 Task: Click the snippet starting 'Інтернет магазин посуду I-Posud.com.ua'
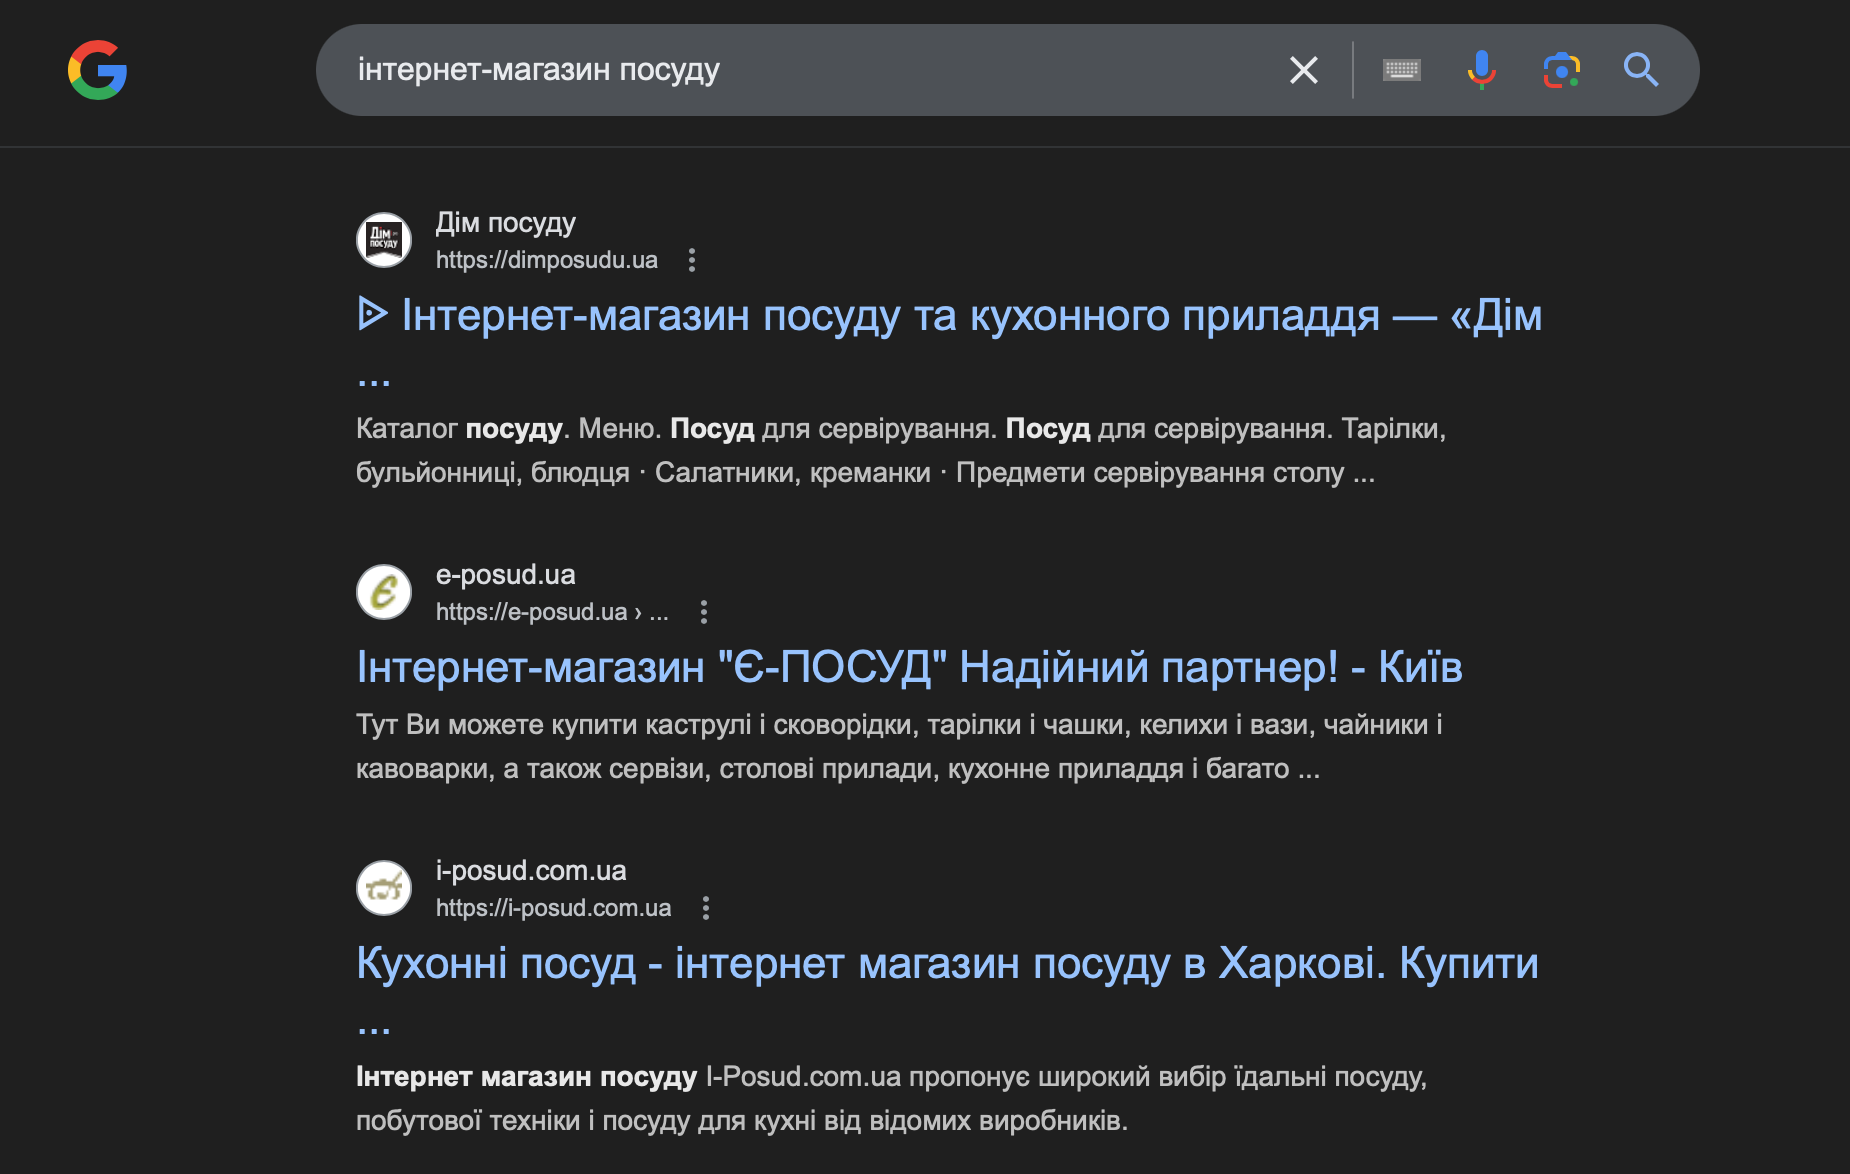(891, 1098)
